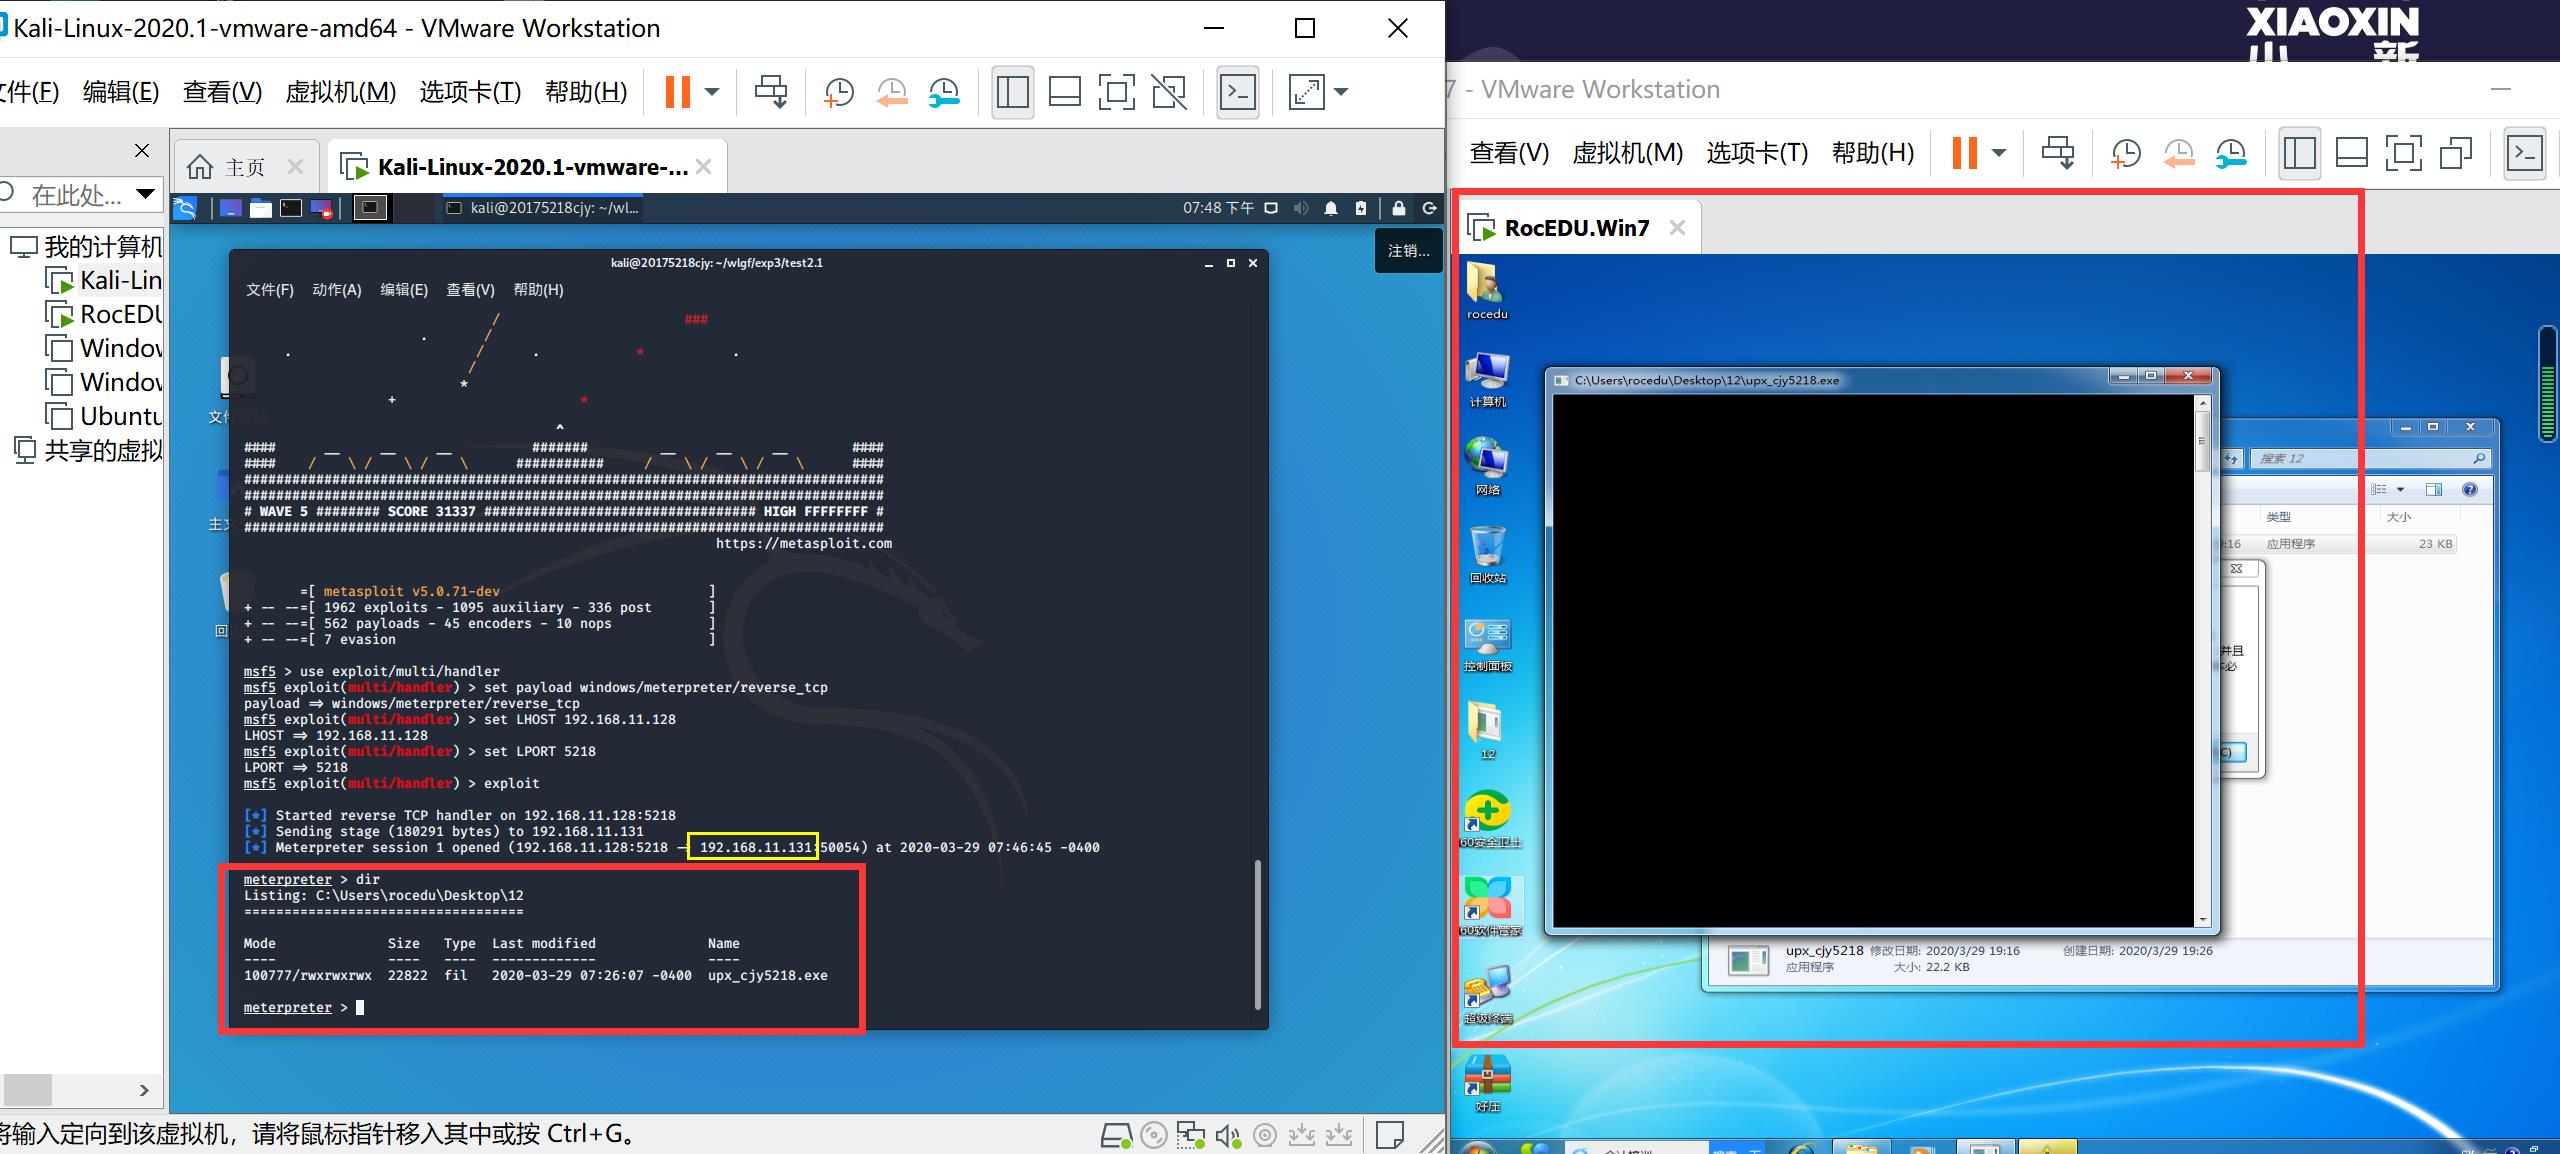Click scroll-right arrow under library tree
The image size is (2560, 1154).
(144, 1090)
